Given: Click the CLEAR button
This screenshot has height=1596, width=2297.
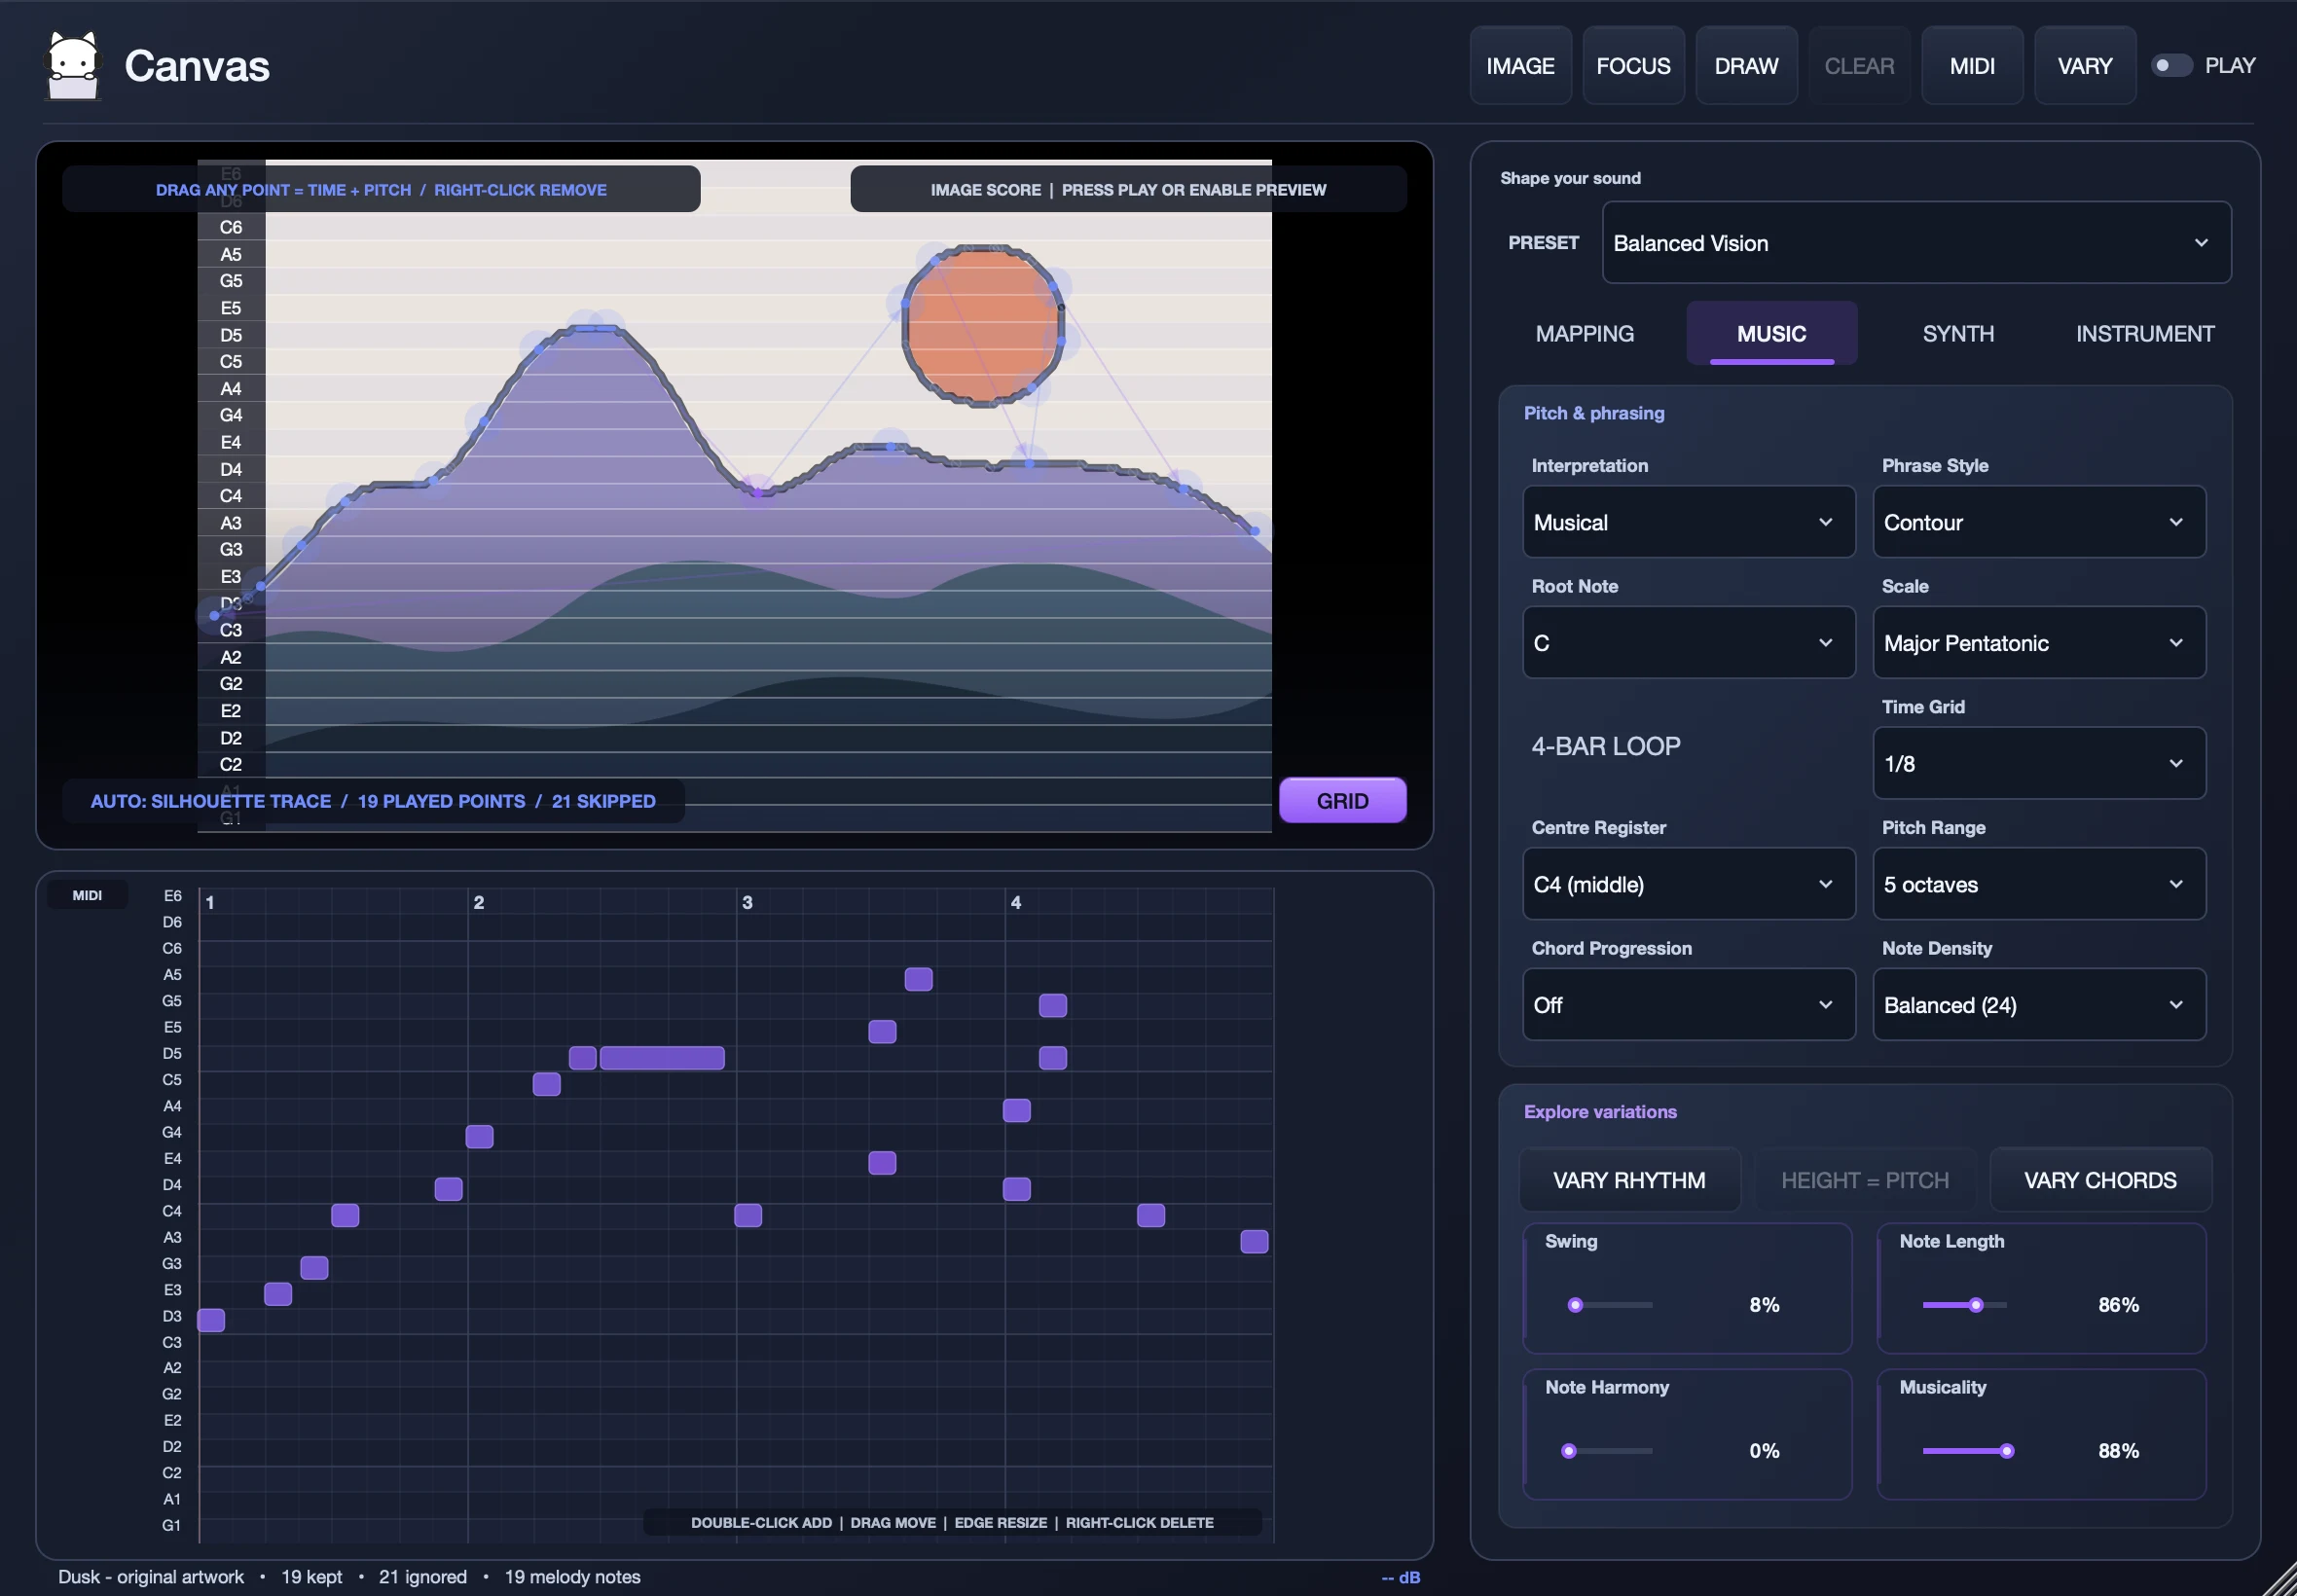Looking at the screenshot, I should (x=1859, y=66).
